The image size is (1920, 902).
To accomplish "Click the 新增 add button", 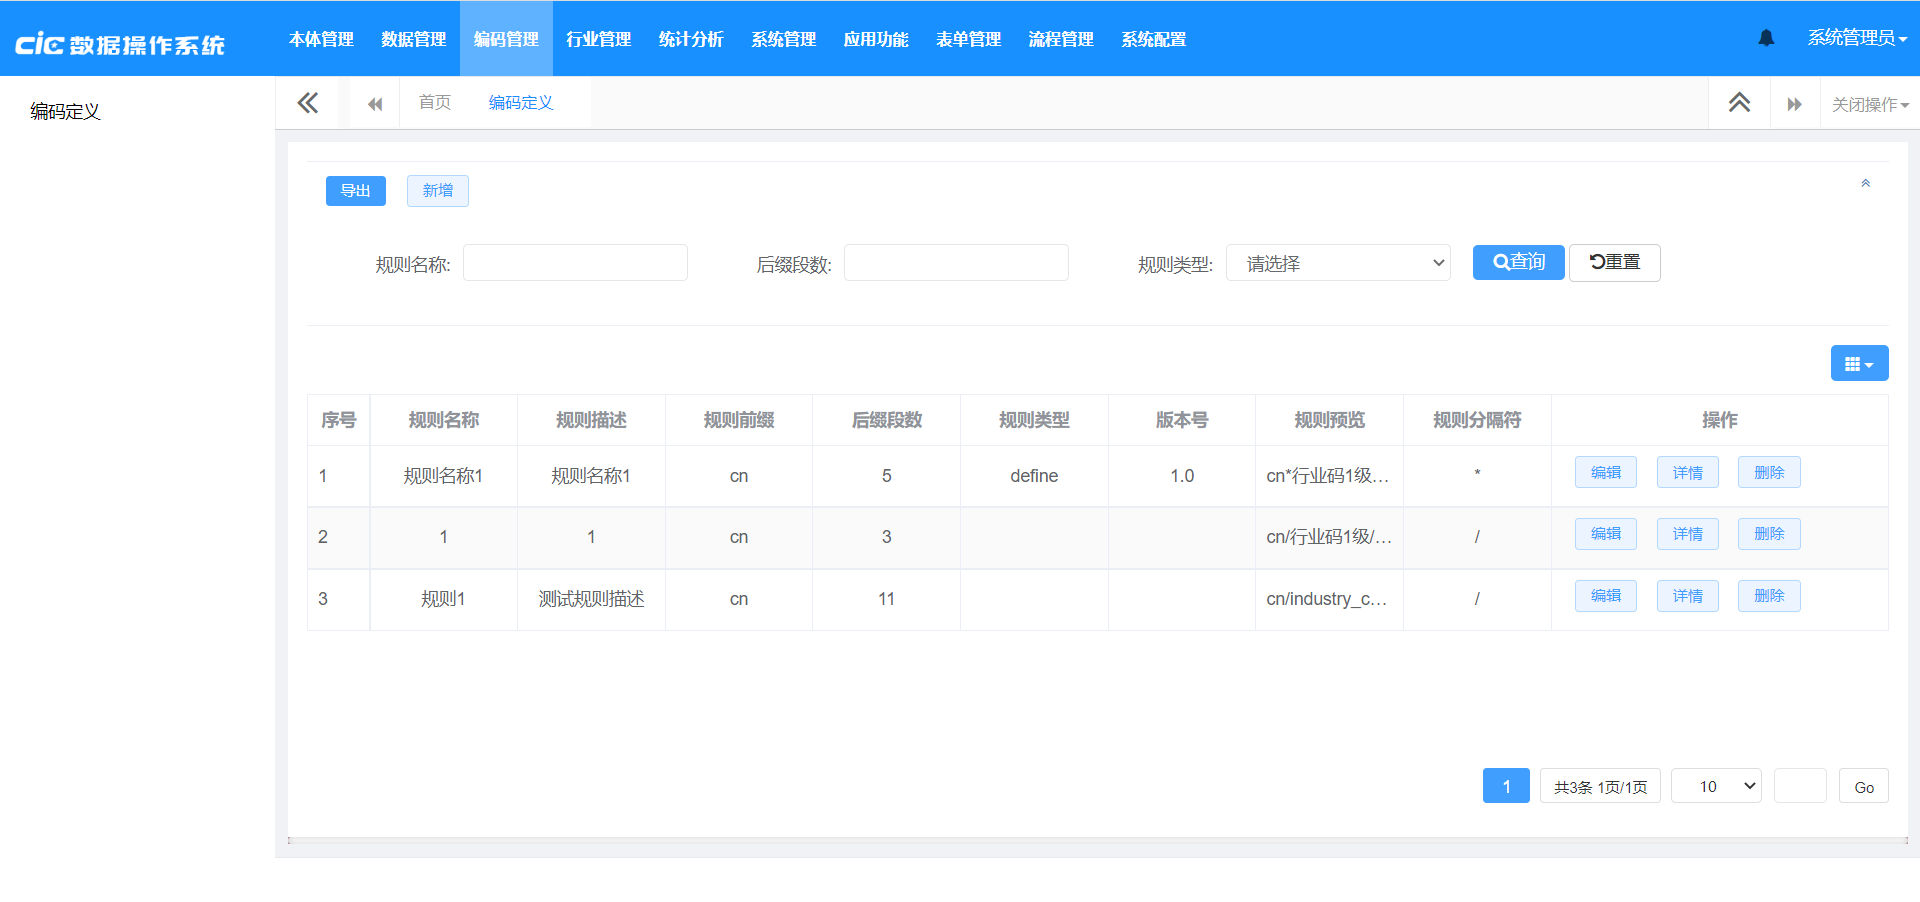I will click(x=437, y=191).
